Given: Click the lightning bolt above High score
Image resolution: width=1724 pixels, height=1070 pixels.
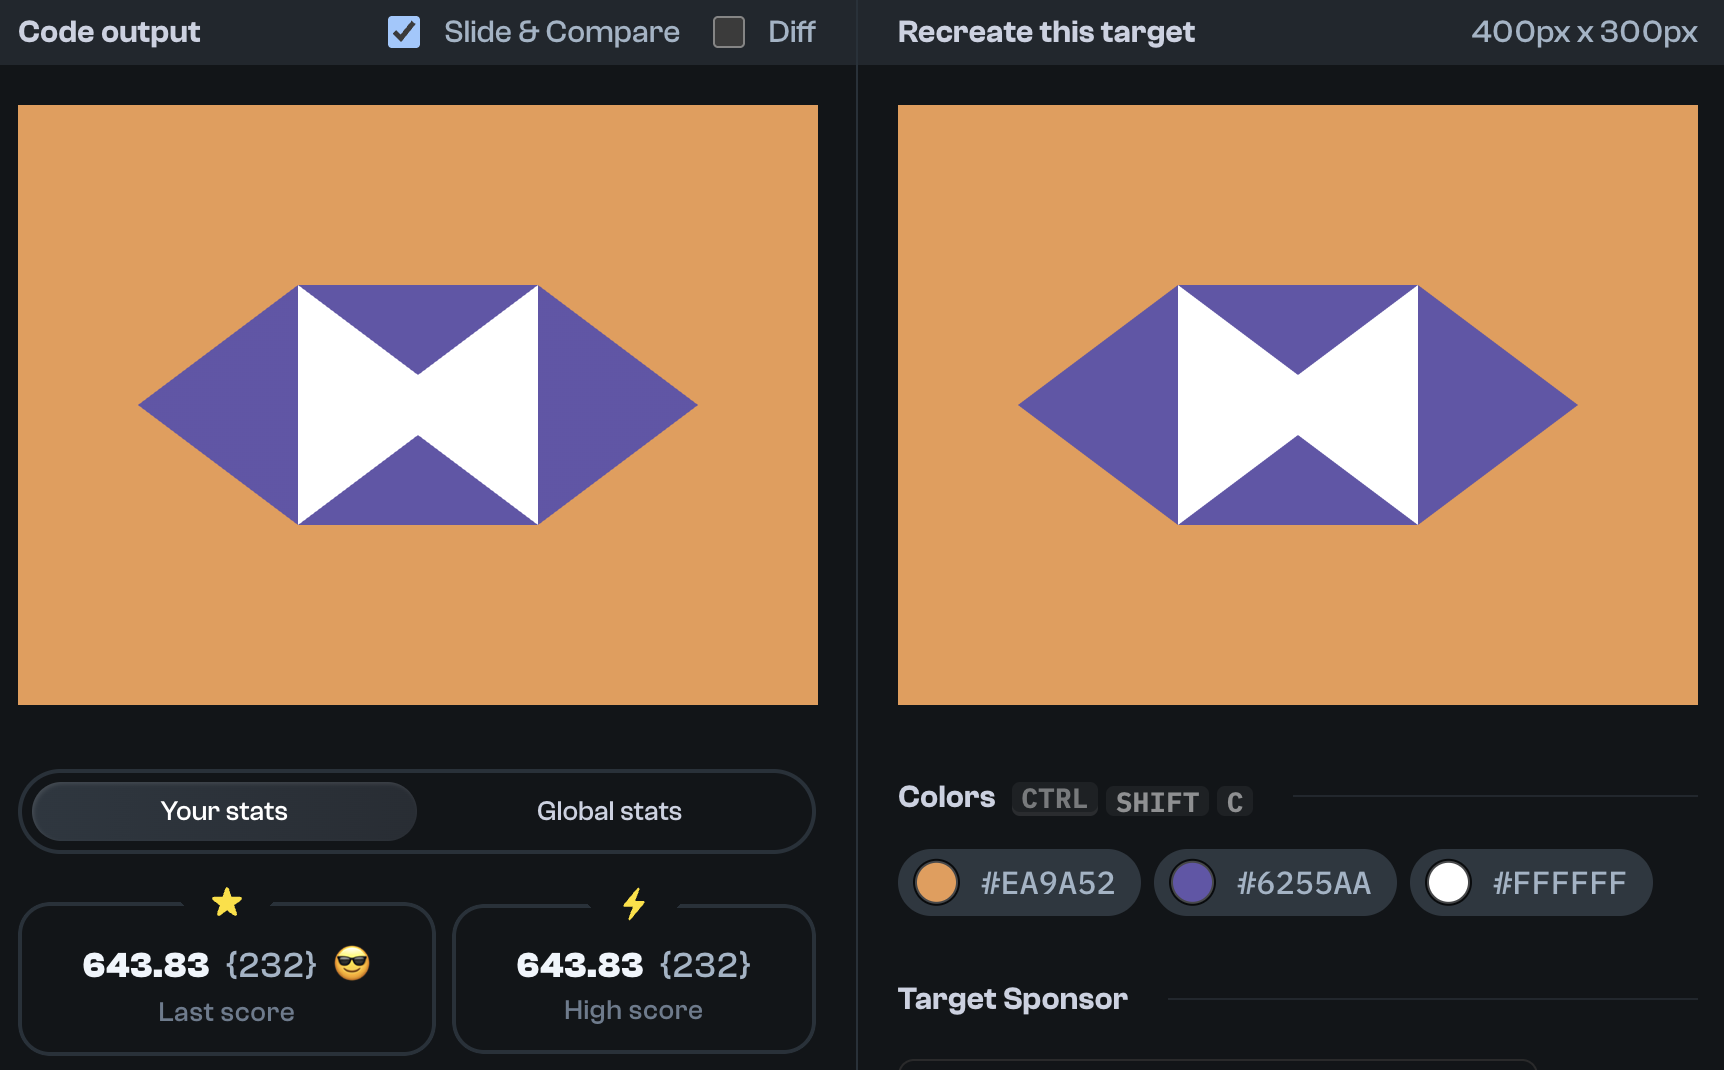Looking at the screenshot, I should [633, 903].
